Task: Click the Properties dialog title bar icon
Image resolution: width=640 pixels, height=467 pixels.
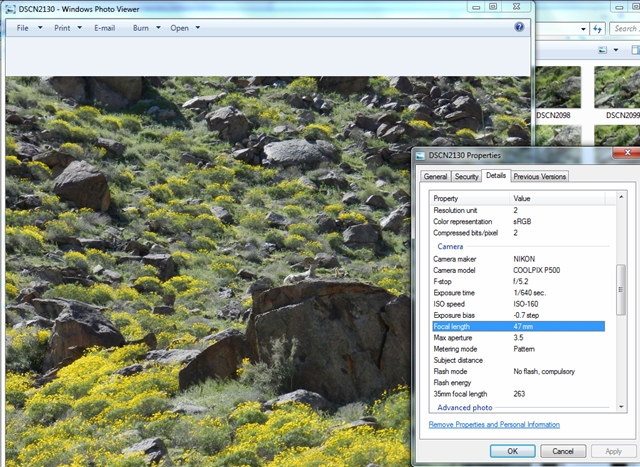Action: point(420,156)
